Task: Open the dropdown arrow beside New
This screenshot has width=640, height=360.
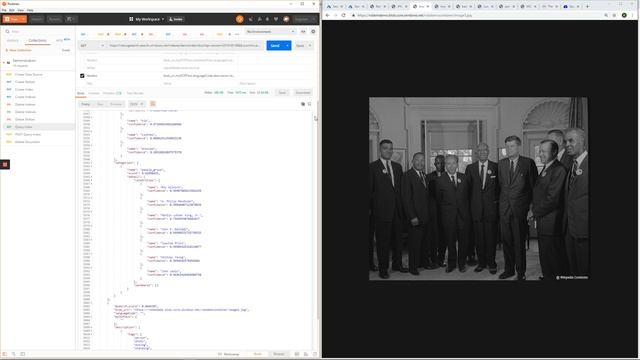Action: pyautogui.click(x=23, y=19)
